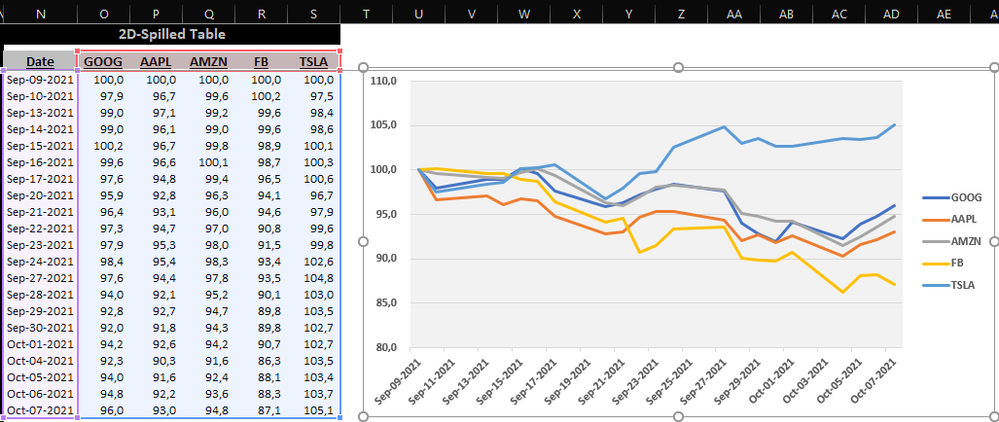999x422 pixels.
Task: Click the AMZN legend entry in chart
Action: [954, 241]
